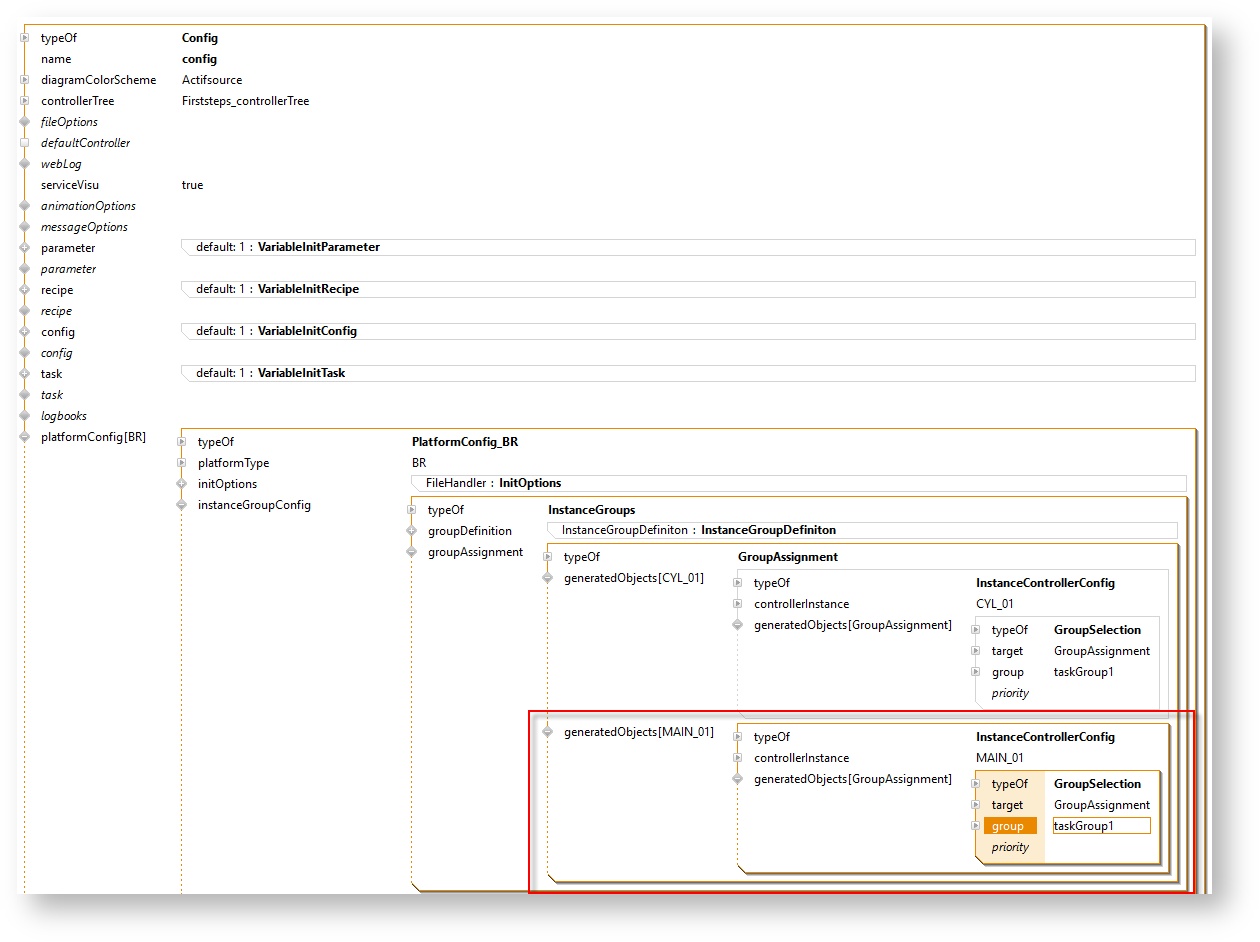Collapse the generatedObjects[MAIN_01] node

click(x=548, y=732)
